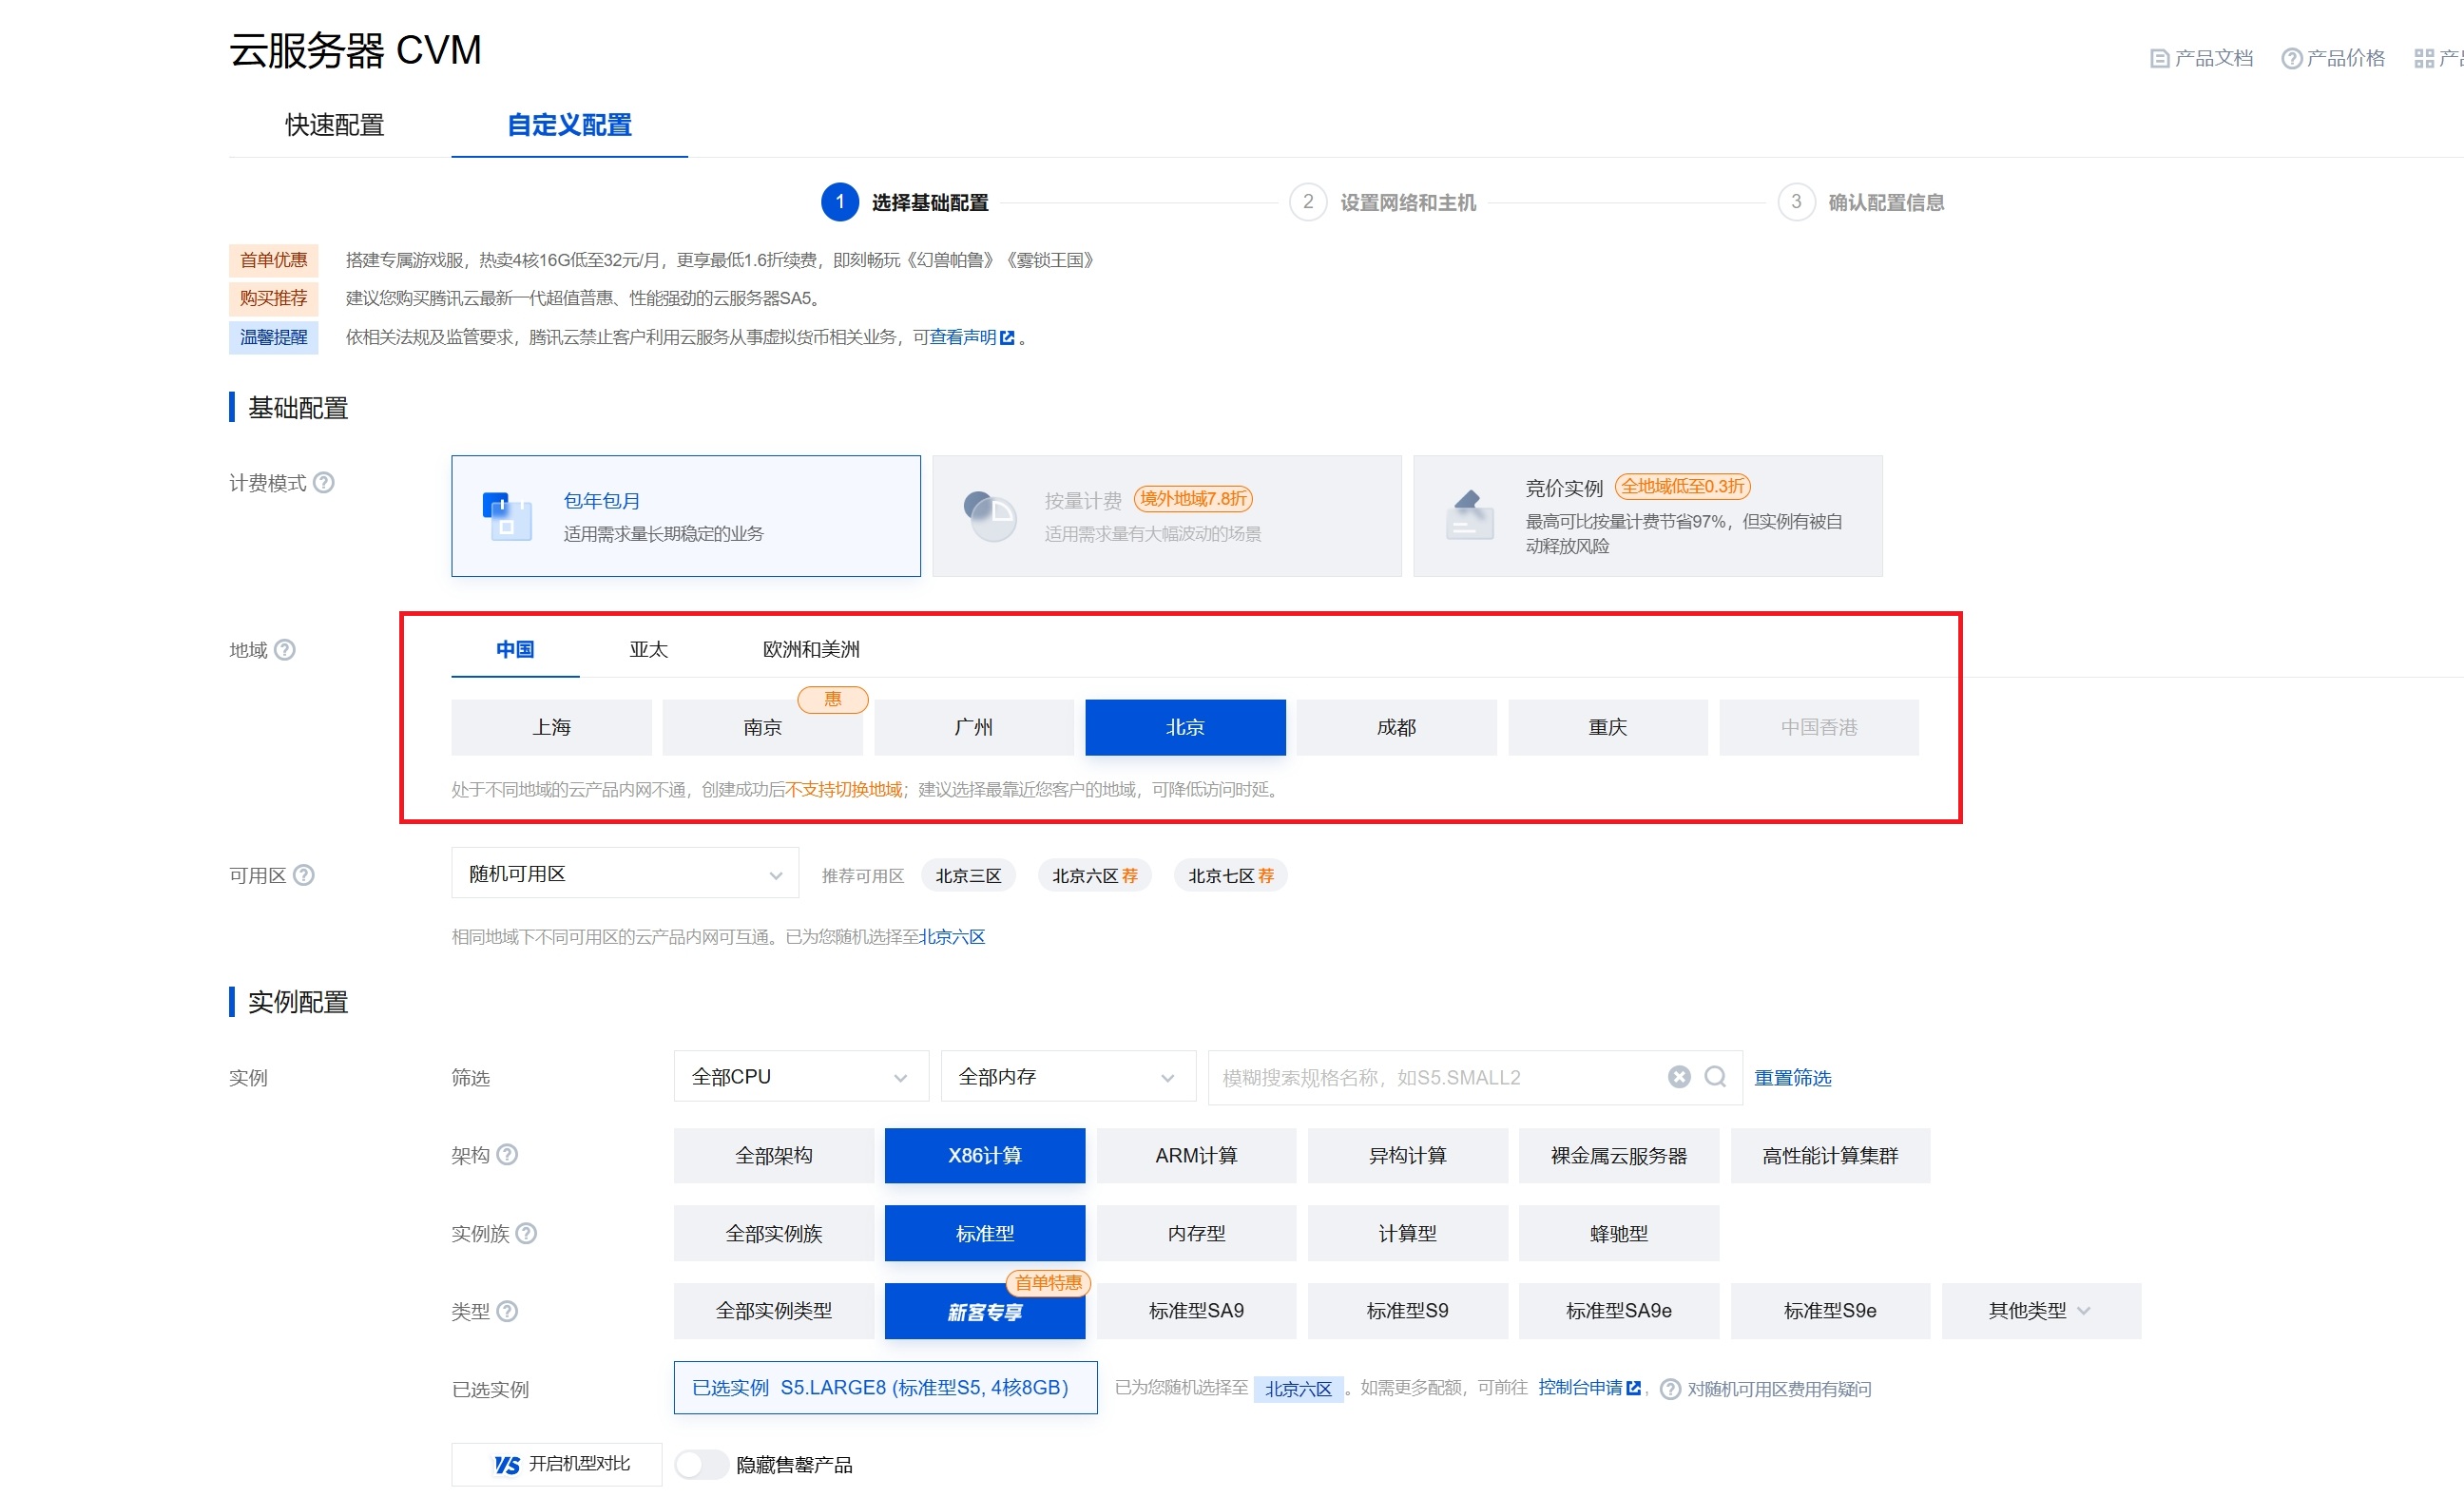Click the 按量计费 pie chart icon
2464x1497 pixels.
(x=989, y=516)
